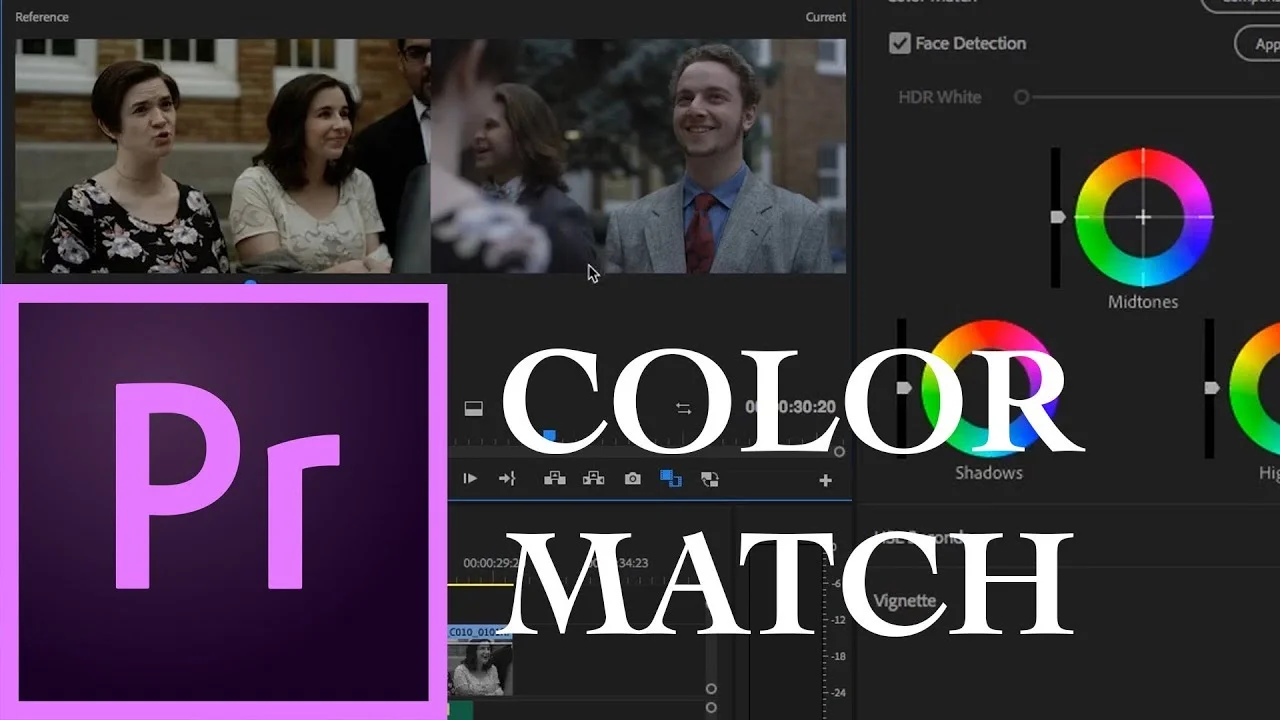Click the Reference label
This screenshot has width=1280, height=720.
pyautogui.click(x=41, y=17)
